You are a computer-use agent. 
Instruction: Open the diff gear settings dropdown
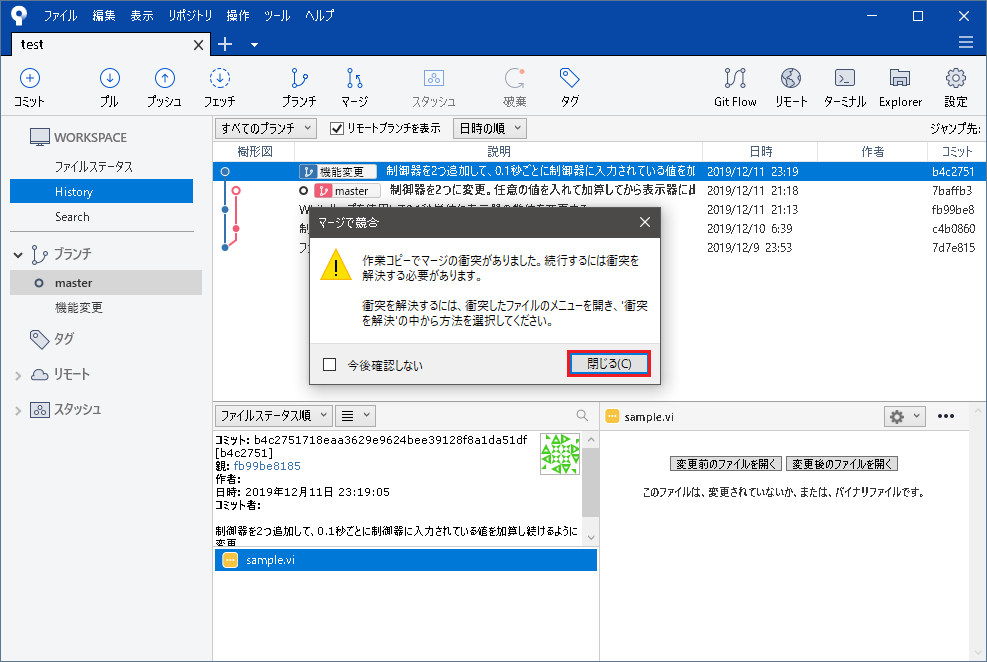tap(905, 416)
